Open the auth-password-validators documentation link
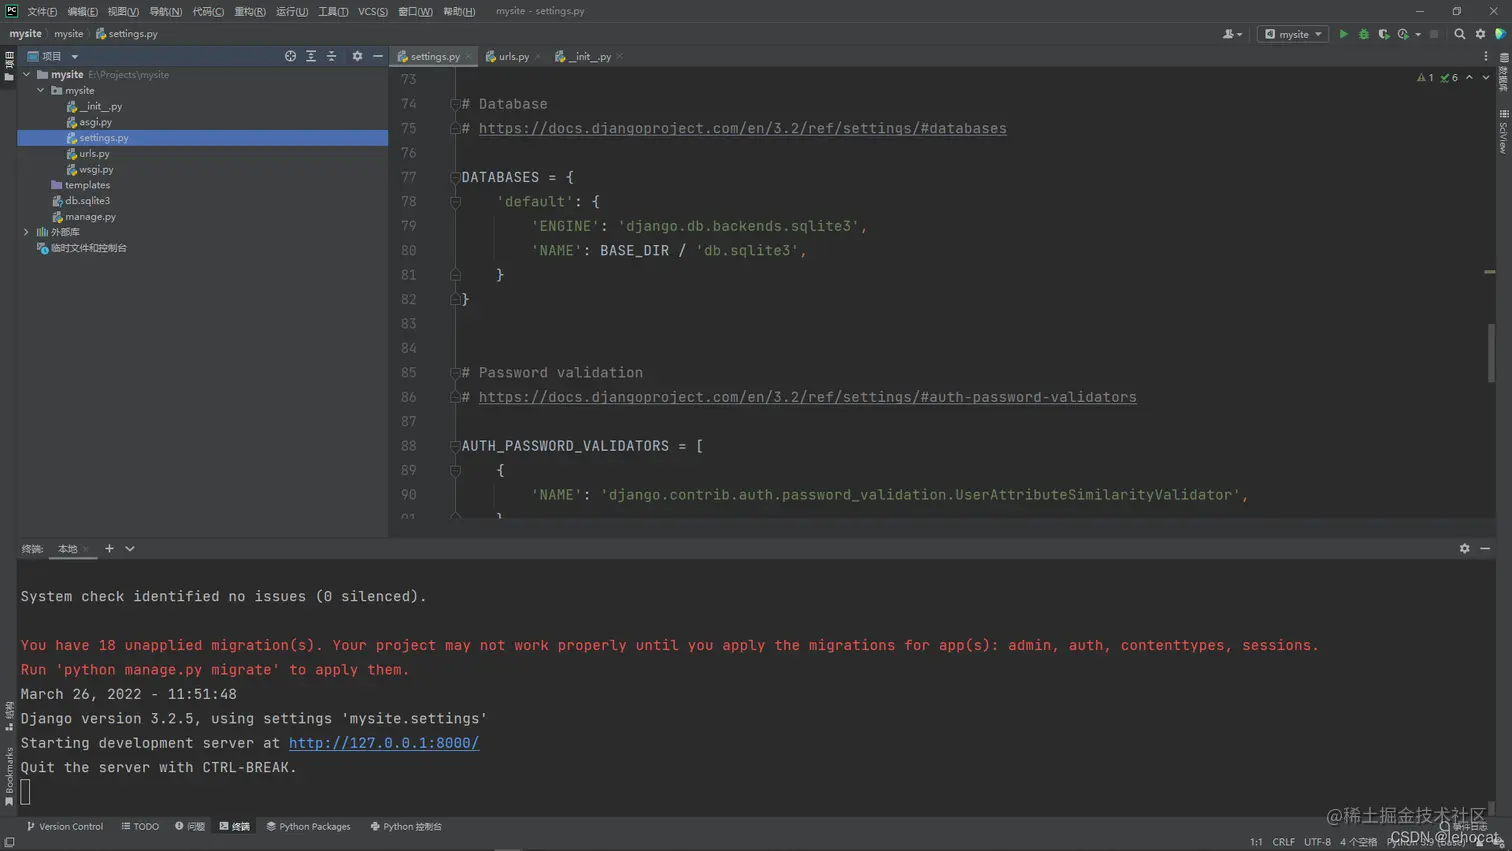 pyautogui.click(x=807, y=397)
